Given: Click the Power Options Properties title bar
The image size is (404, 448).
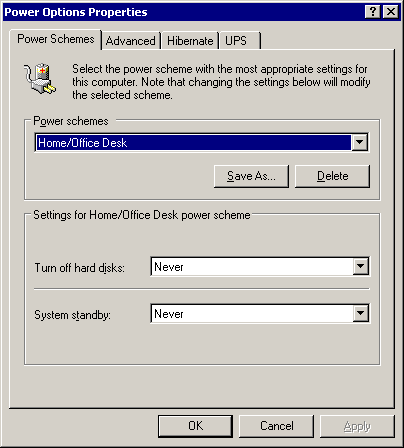Looking at the screenshot, I should click(x=183, y=12).
